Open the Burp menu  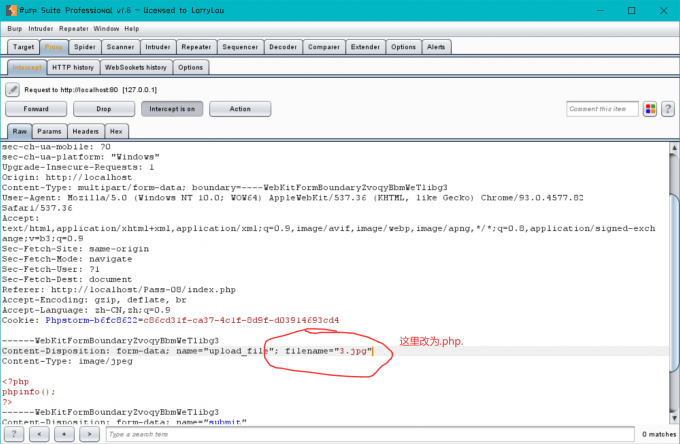click(x=15, y=29)
